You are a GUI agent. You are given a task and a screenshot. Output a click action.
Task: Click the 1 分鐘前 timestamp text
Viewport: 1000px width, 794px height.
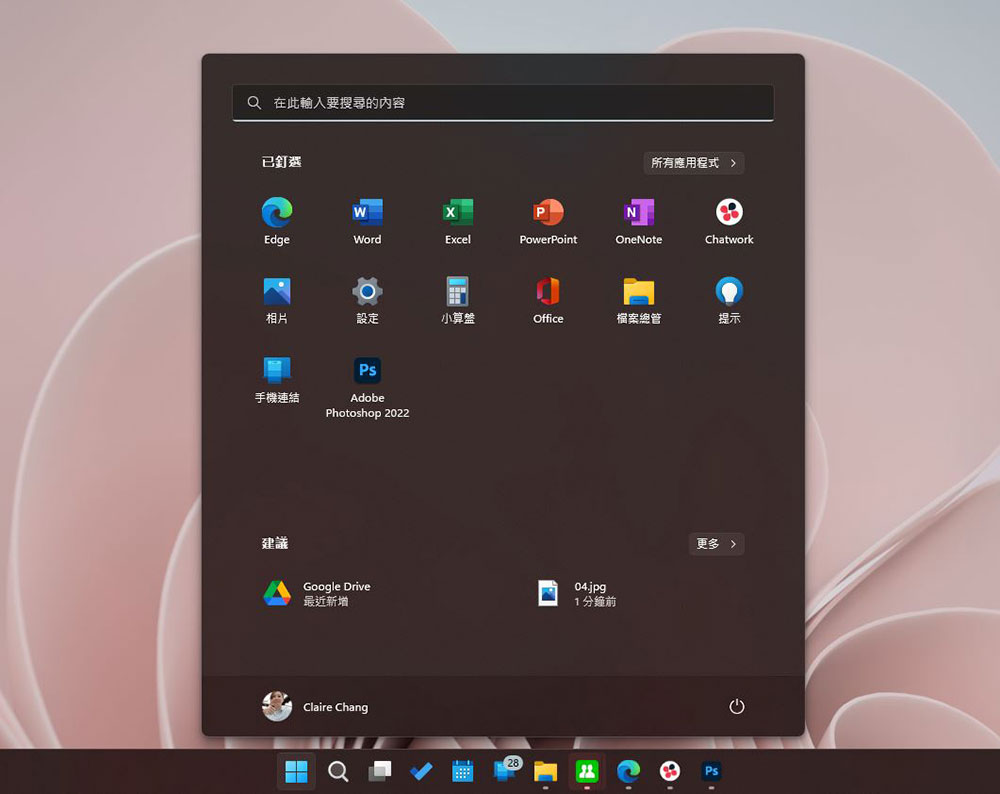pos(595,601)
